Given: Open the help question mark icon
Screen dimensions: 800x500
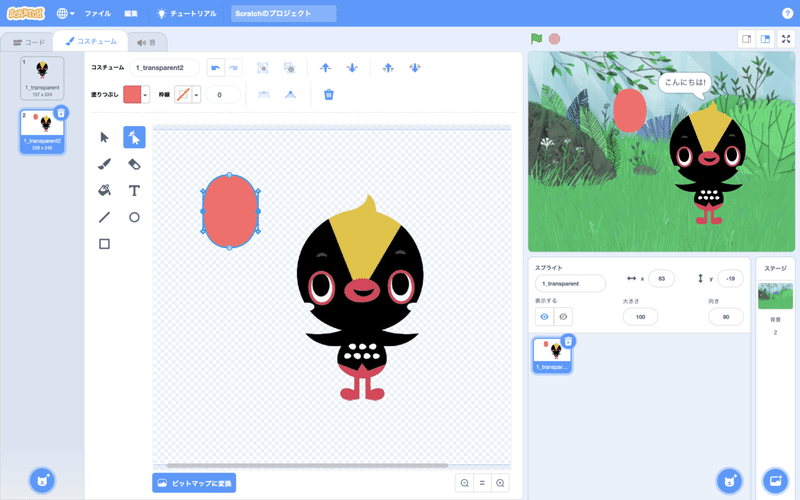Looking at the screenshot, I should [787, 13].
